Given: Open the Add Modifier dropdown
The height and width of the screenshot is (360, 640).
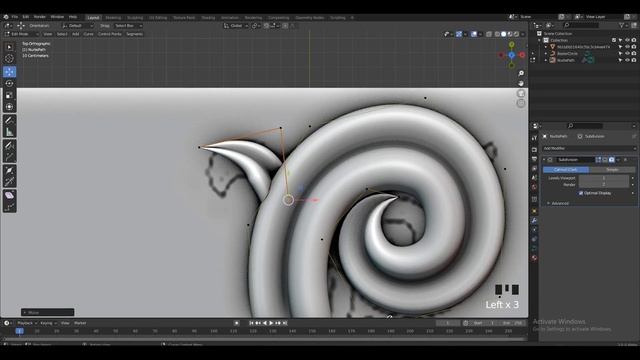Looking at the screenshot, I should click(589, 149).
